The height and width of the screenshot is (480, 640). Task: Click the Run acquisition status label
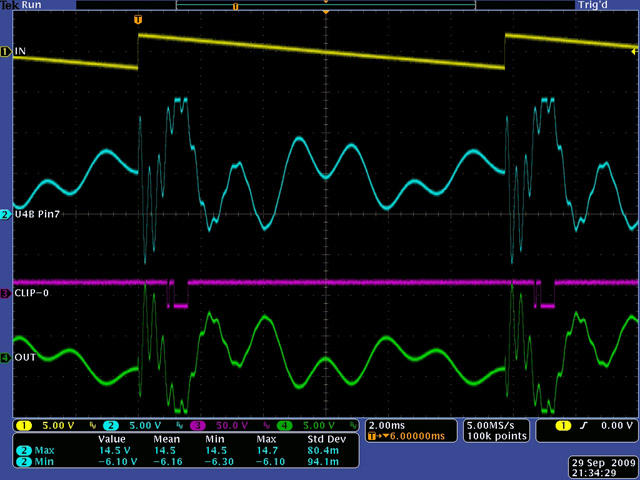click(34, 5)
